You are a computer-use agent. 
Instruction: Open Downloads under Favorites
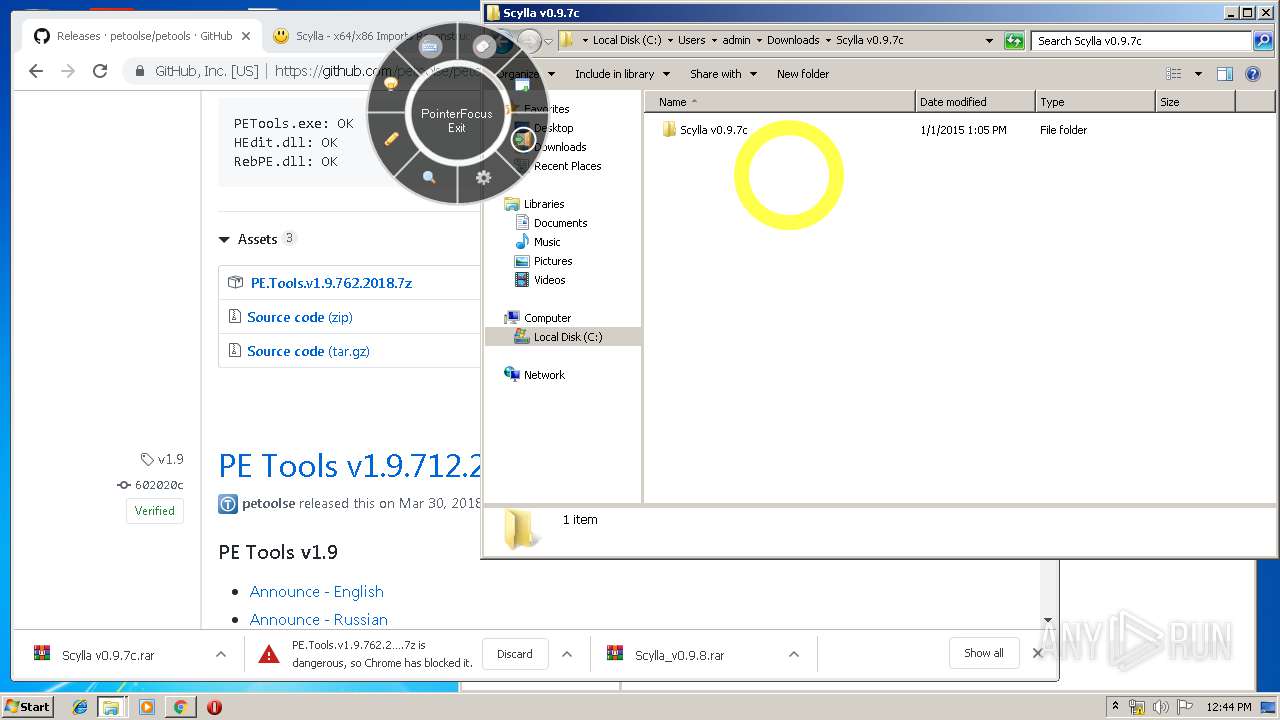(560, 147)
